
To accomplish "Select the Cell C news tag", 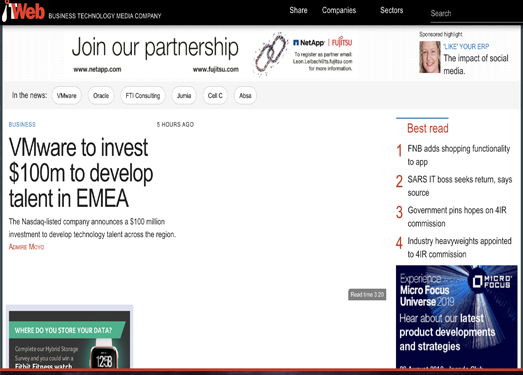I will click(215, 96).
